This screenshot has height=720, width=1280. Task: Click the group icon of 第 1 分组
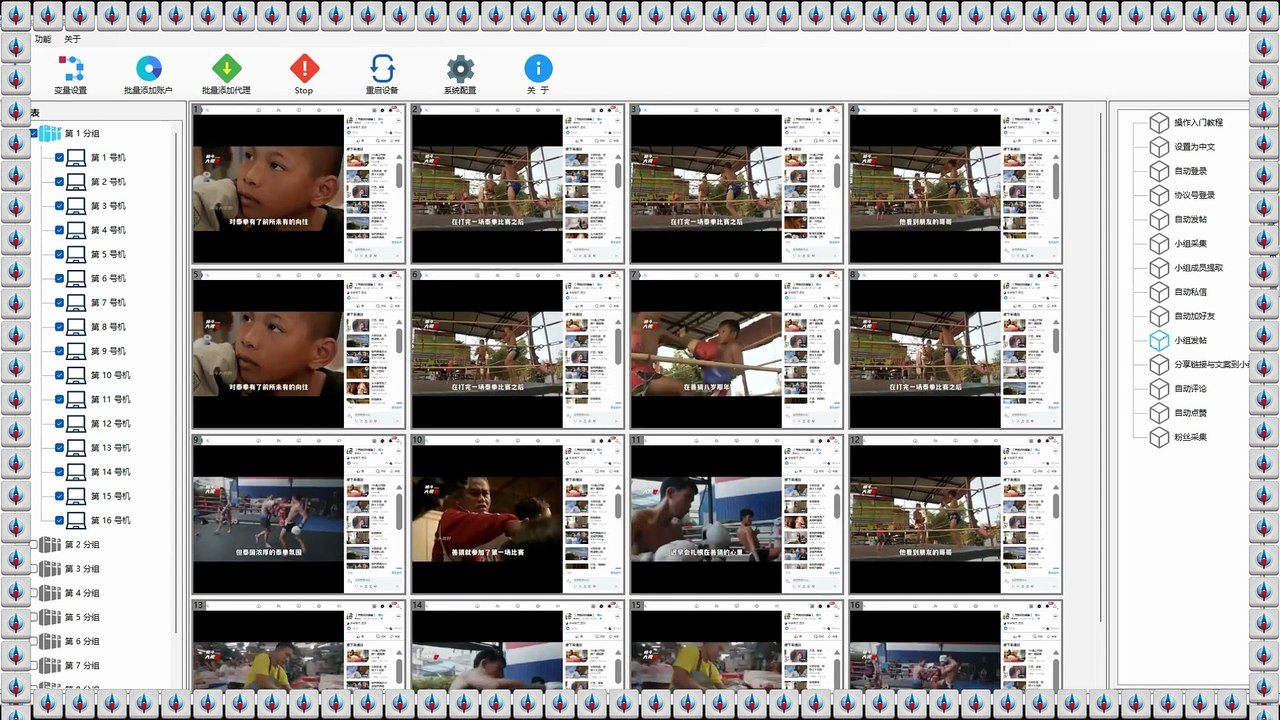(x=50, y=133)
